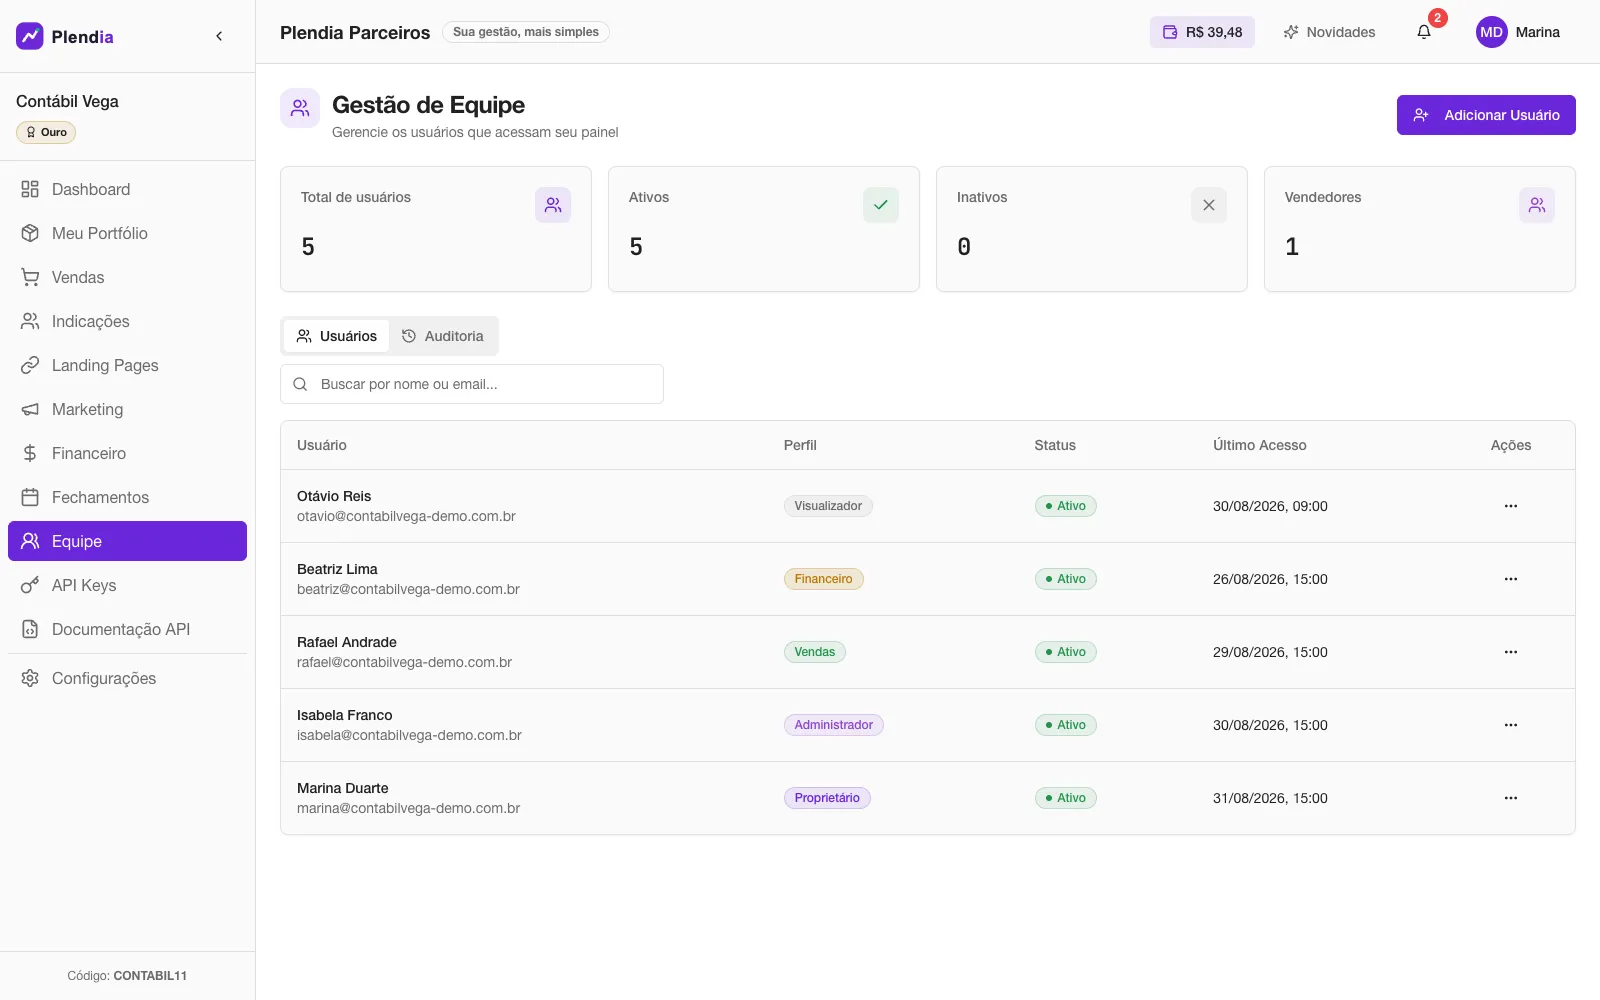Viewport: 1600px width, 1000px height.
Task: Focus the search by name or email field
Action: (x=472, y=384)
